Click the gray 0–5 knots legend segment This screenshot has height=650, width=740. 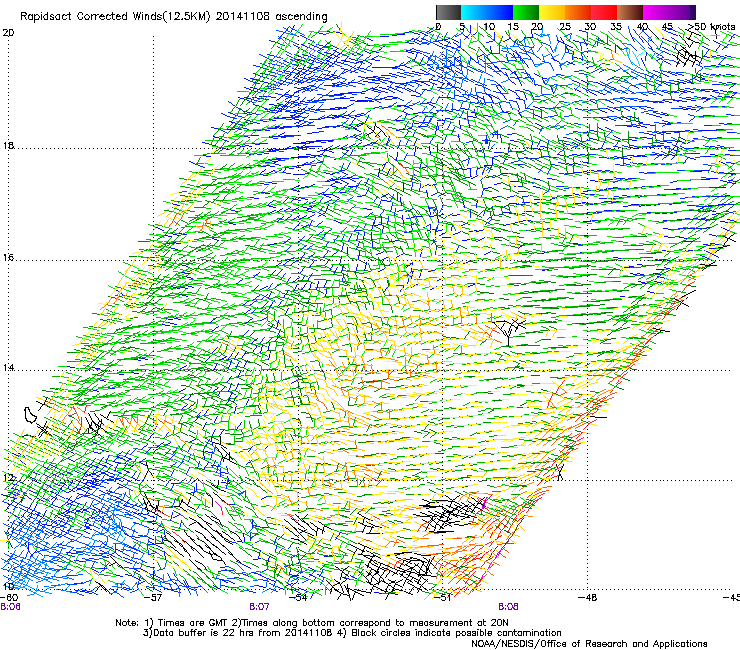point(448,12)
